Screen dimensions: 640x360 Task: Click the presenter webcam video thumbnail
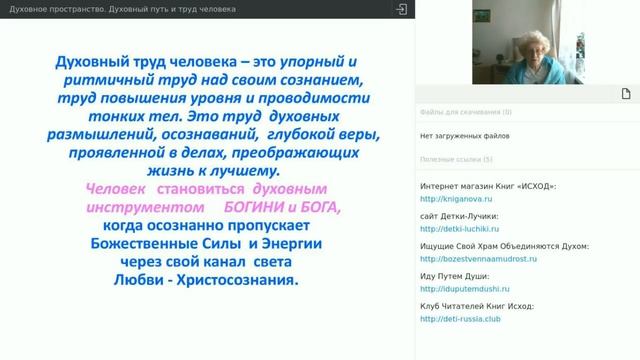click(528, 42)
